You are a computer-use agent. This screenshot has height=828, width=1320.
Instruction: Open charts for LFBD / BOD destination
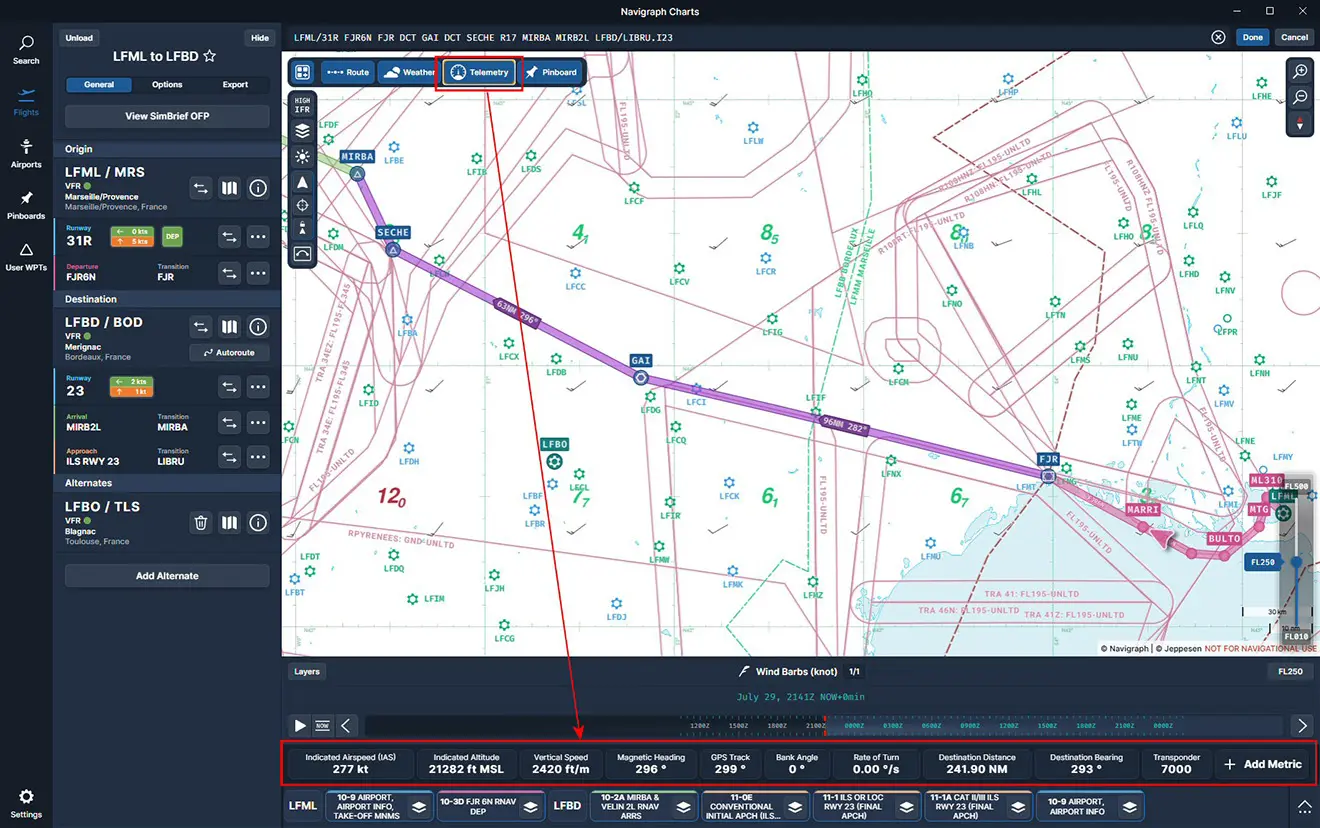[229, 327]
